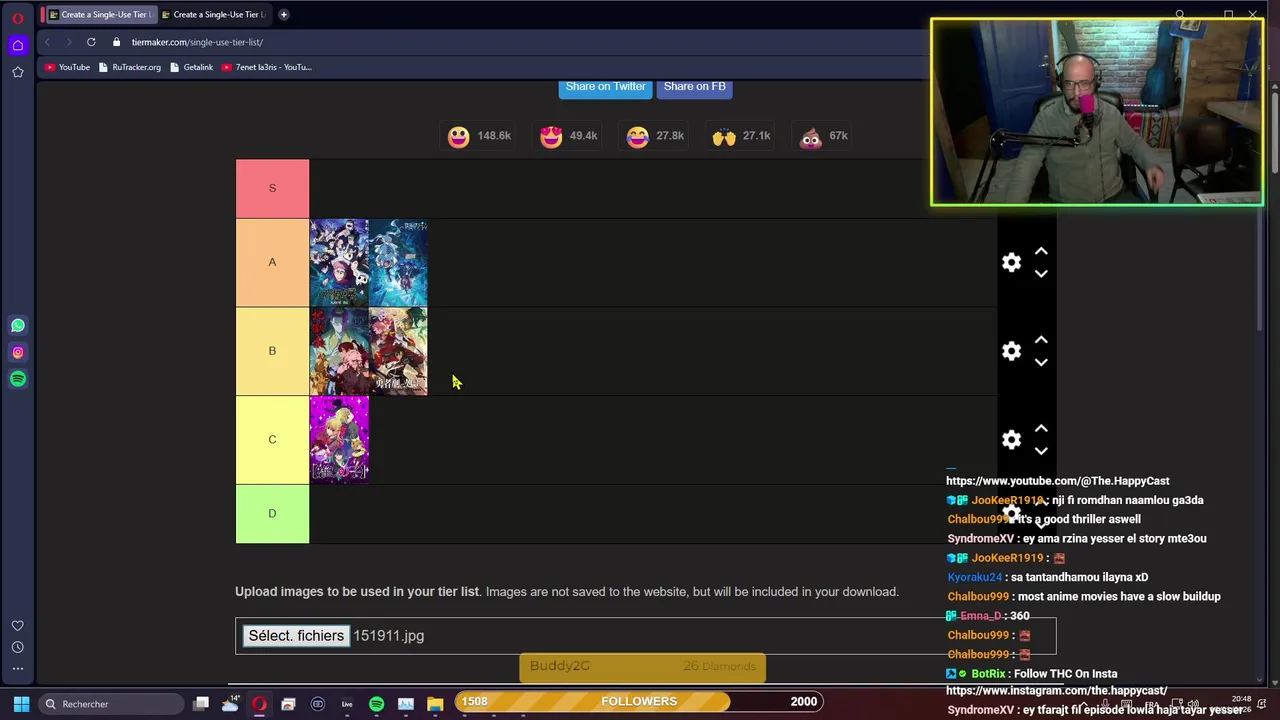Select the second anime poster in tier B
This screenshot has width=1280, height=720.
(398, 351)
